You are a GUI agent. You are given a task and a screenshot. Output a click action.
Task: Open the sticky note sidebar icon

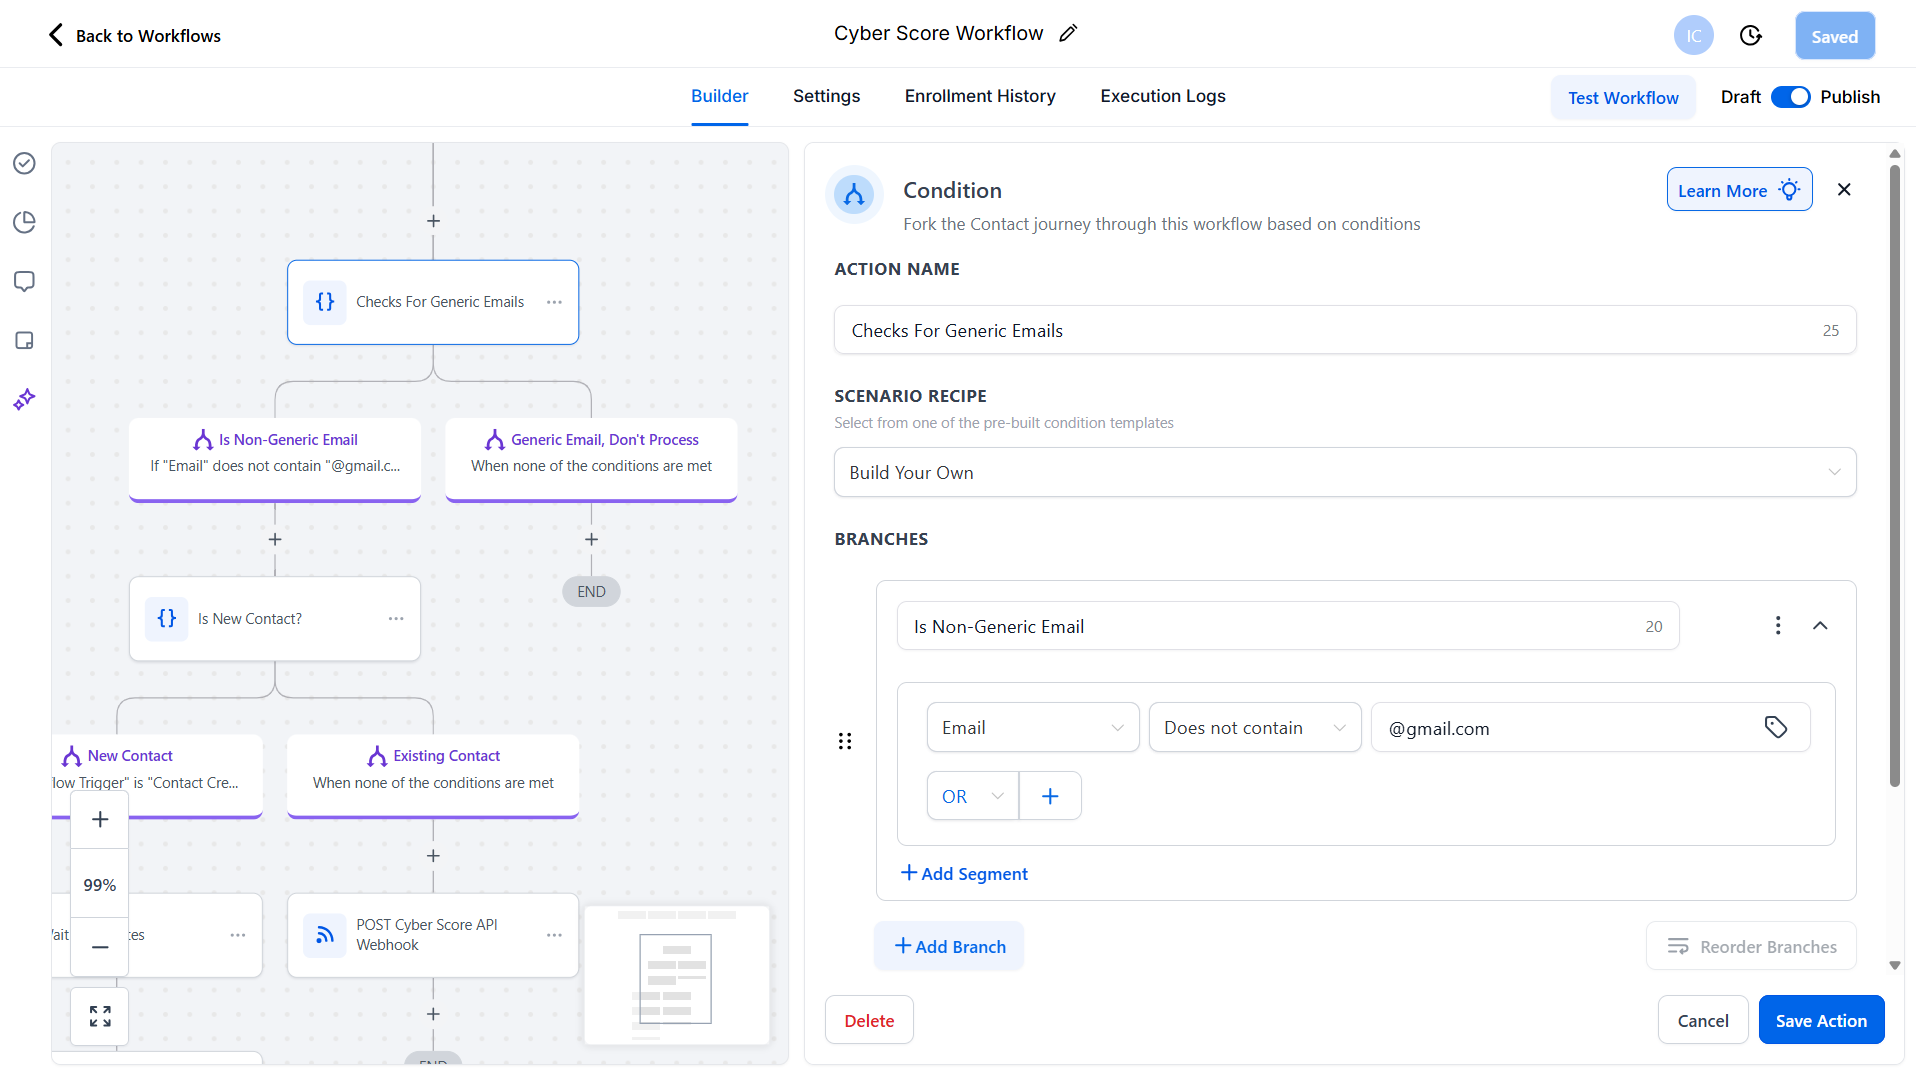[25, 341]
